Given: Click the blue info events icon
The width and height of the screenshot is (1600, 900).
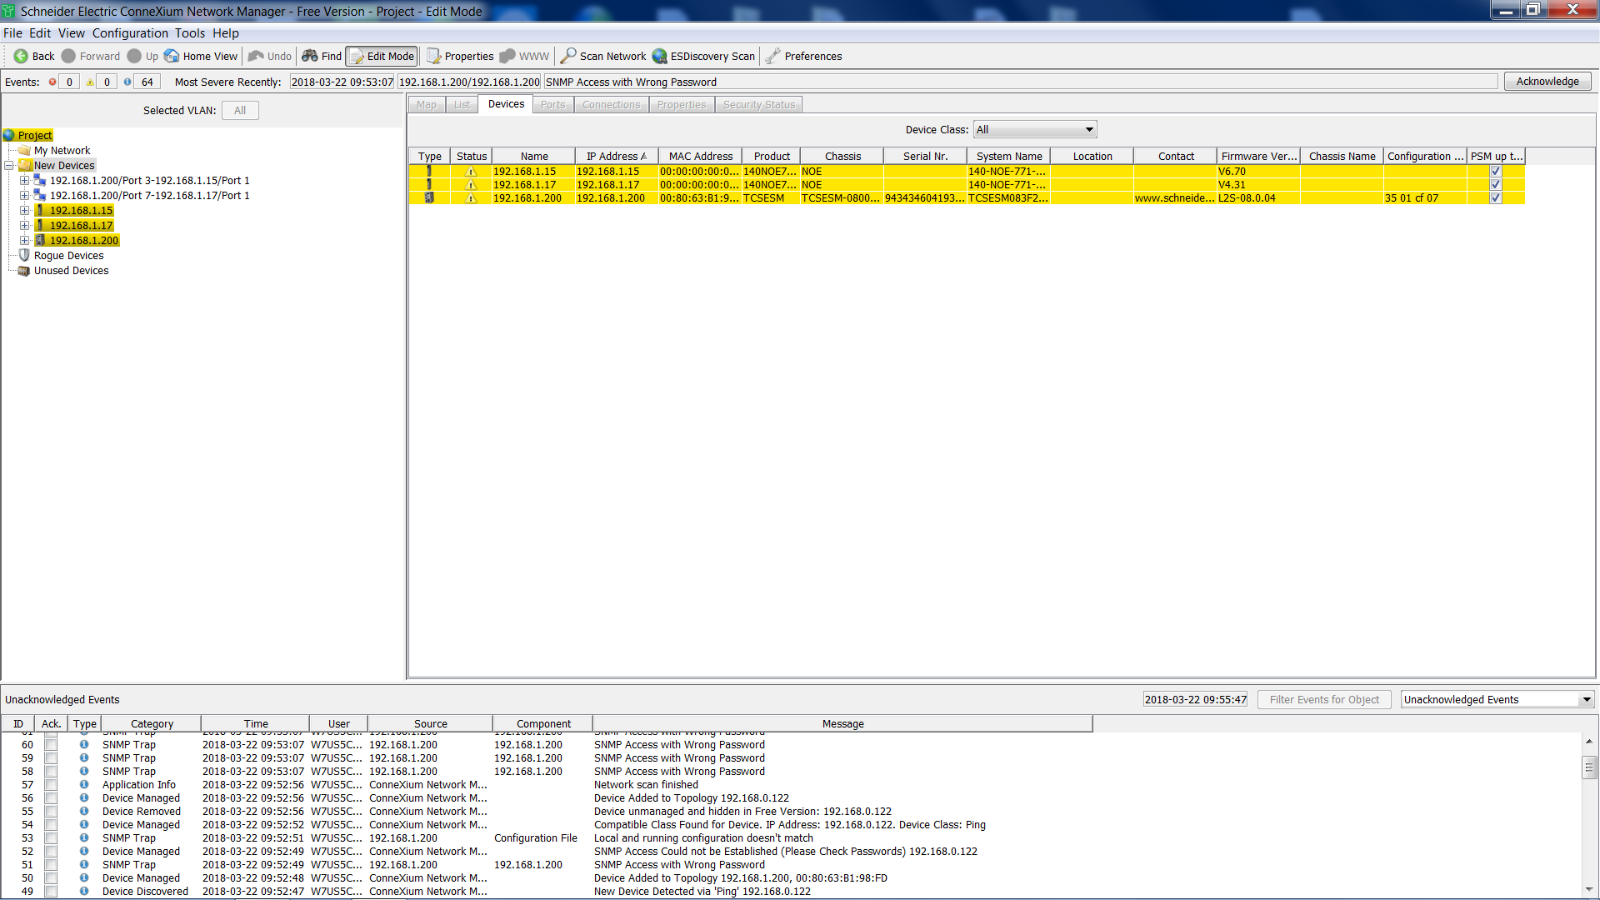Looking at the screenshot, I should tap(127, 82).
